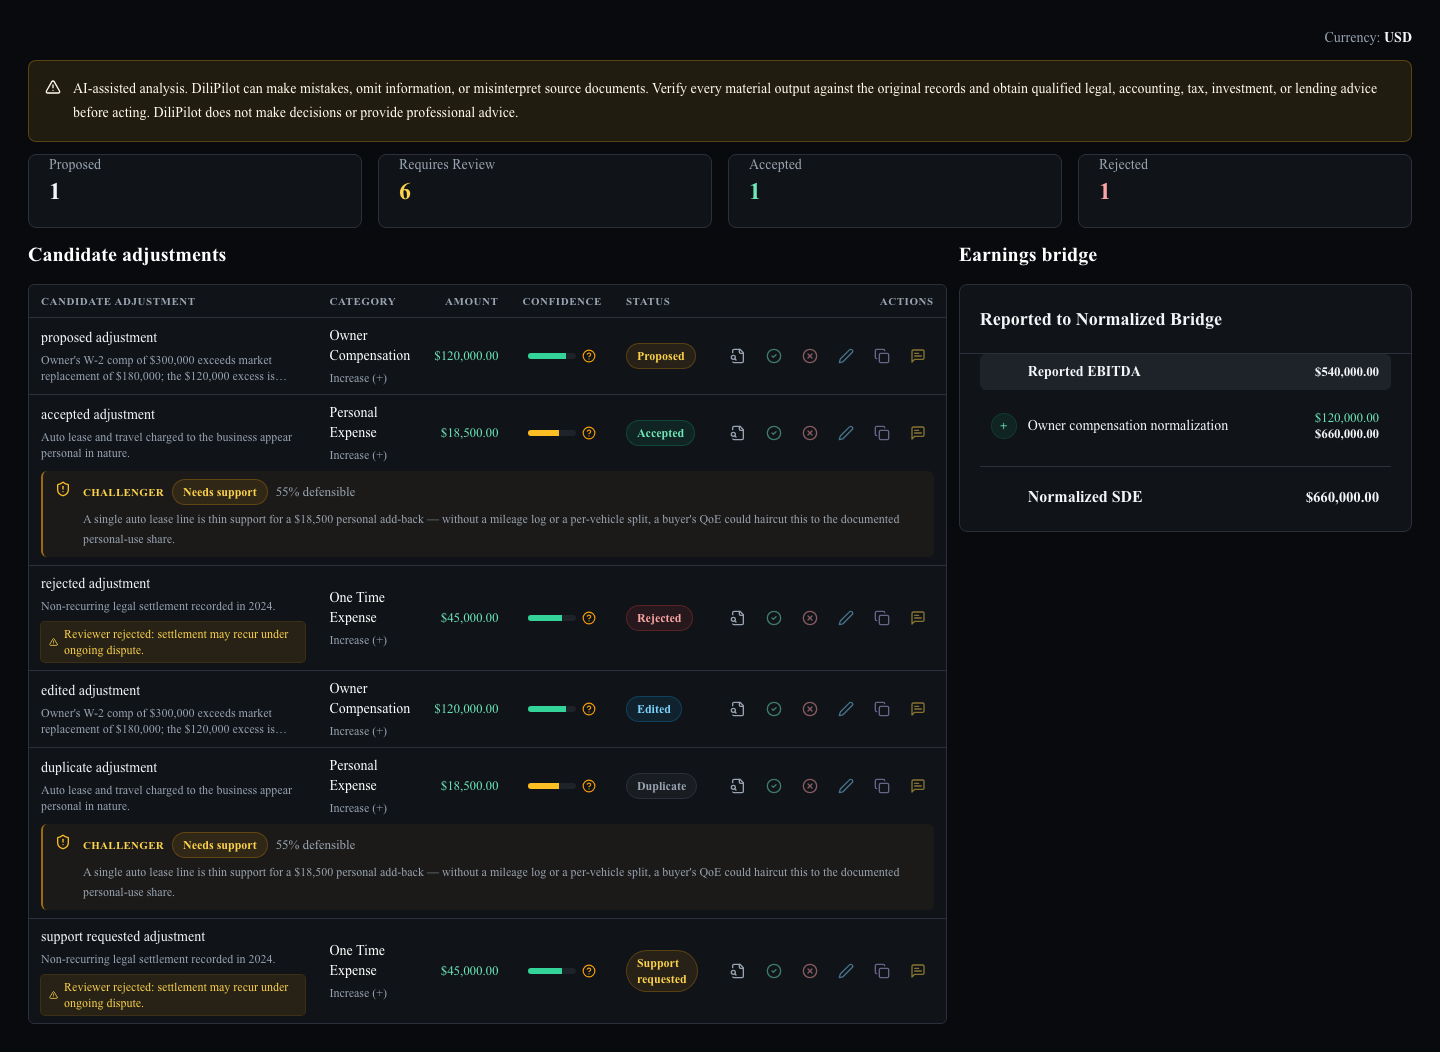This screenshot has width=1440, height=1052.
Task: Expand the Owner compensation normalization plus icon
Action: 1004,426
